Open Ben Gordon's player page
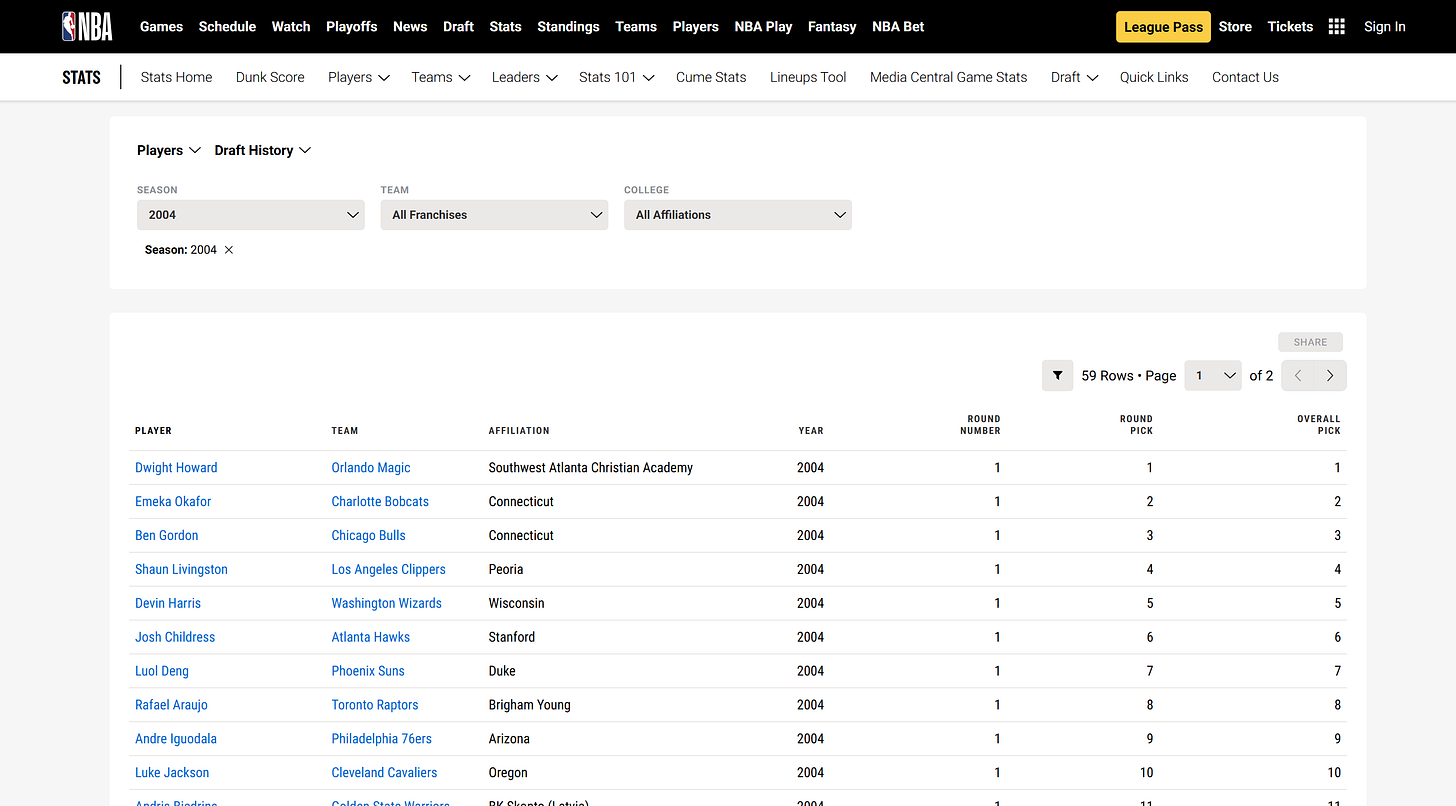Image resolution: width=1456 pixels, height=806 pixels. [x=167, y=536]
